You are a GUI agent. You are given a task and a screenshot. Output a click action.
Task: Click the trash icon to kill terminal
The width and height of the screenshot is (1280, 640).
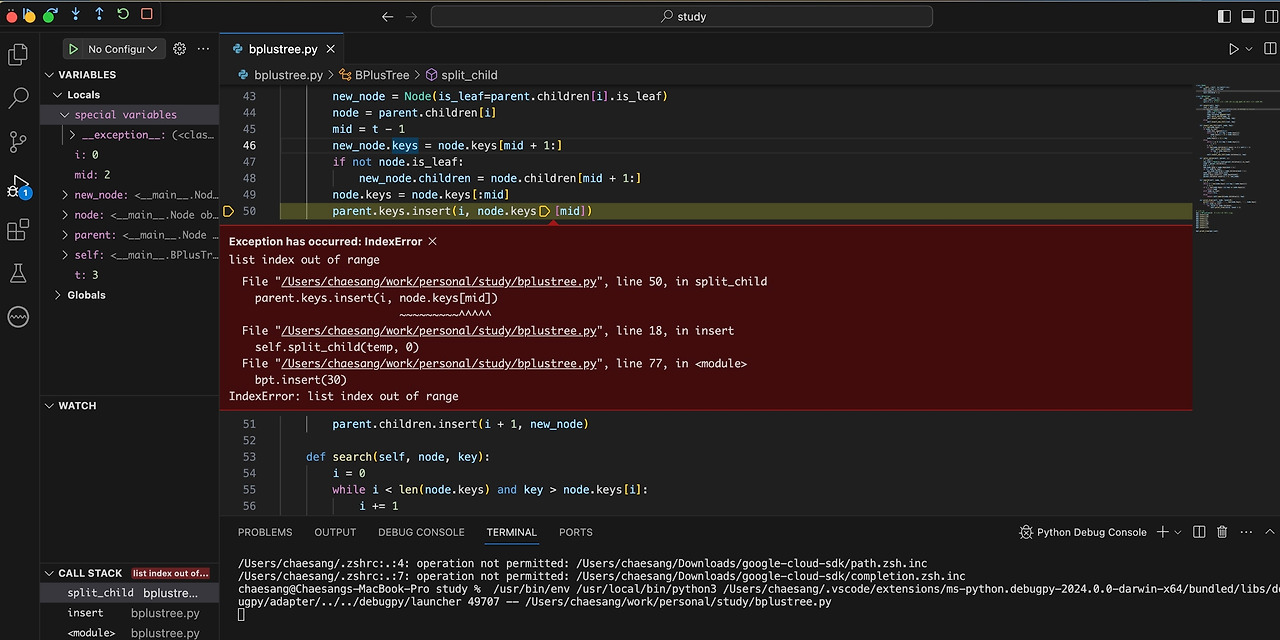1221,532
